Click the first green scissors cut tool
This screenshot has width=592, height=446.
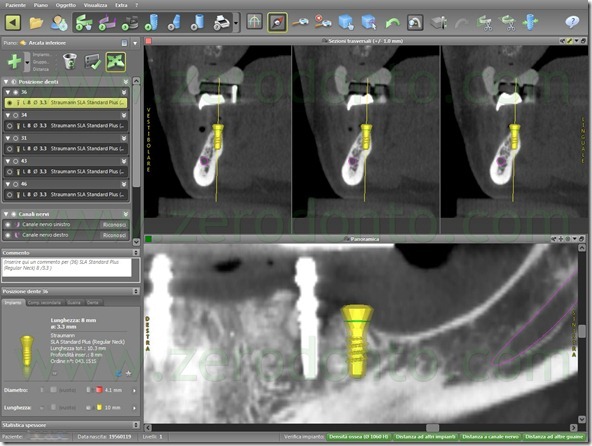pos(484,23)
